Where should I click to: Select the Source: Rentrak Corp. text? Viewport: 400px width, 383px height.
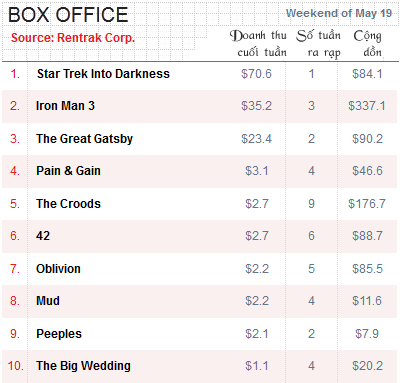click(x=73, y=38)
